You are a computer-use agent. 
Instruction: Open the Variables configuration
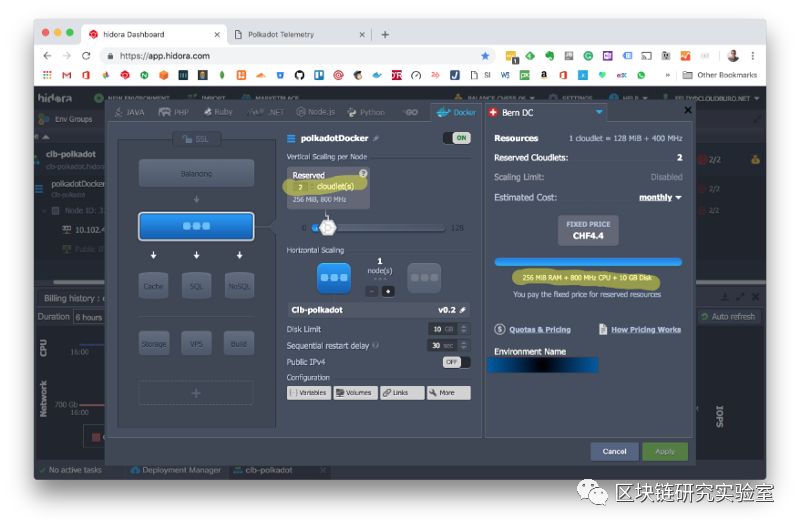pos(309,393)
